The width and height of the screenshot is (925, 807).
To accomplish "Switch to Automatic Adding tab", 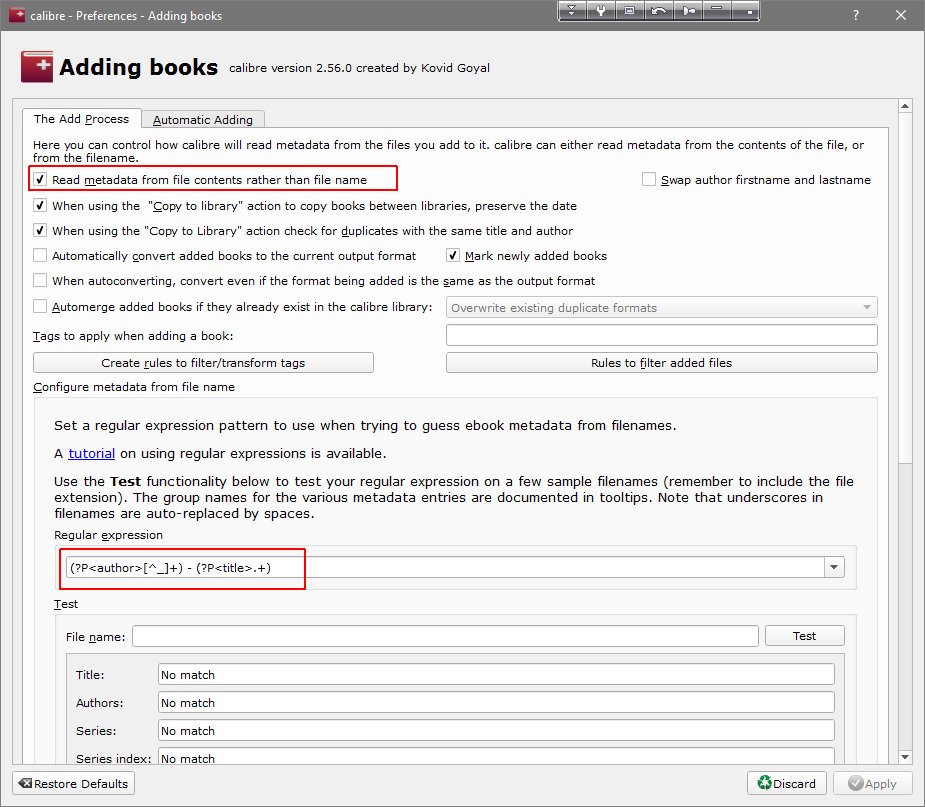I will 203,120.
